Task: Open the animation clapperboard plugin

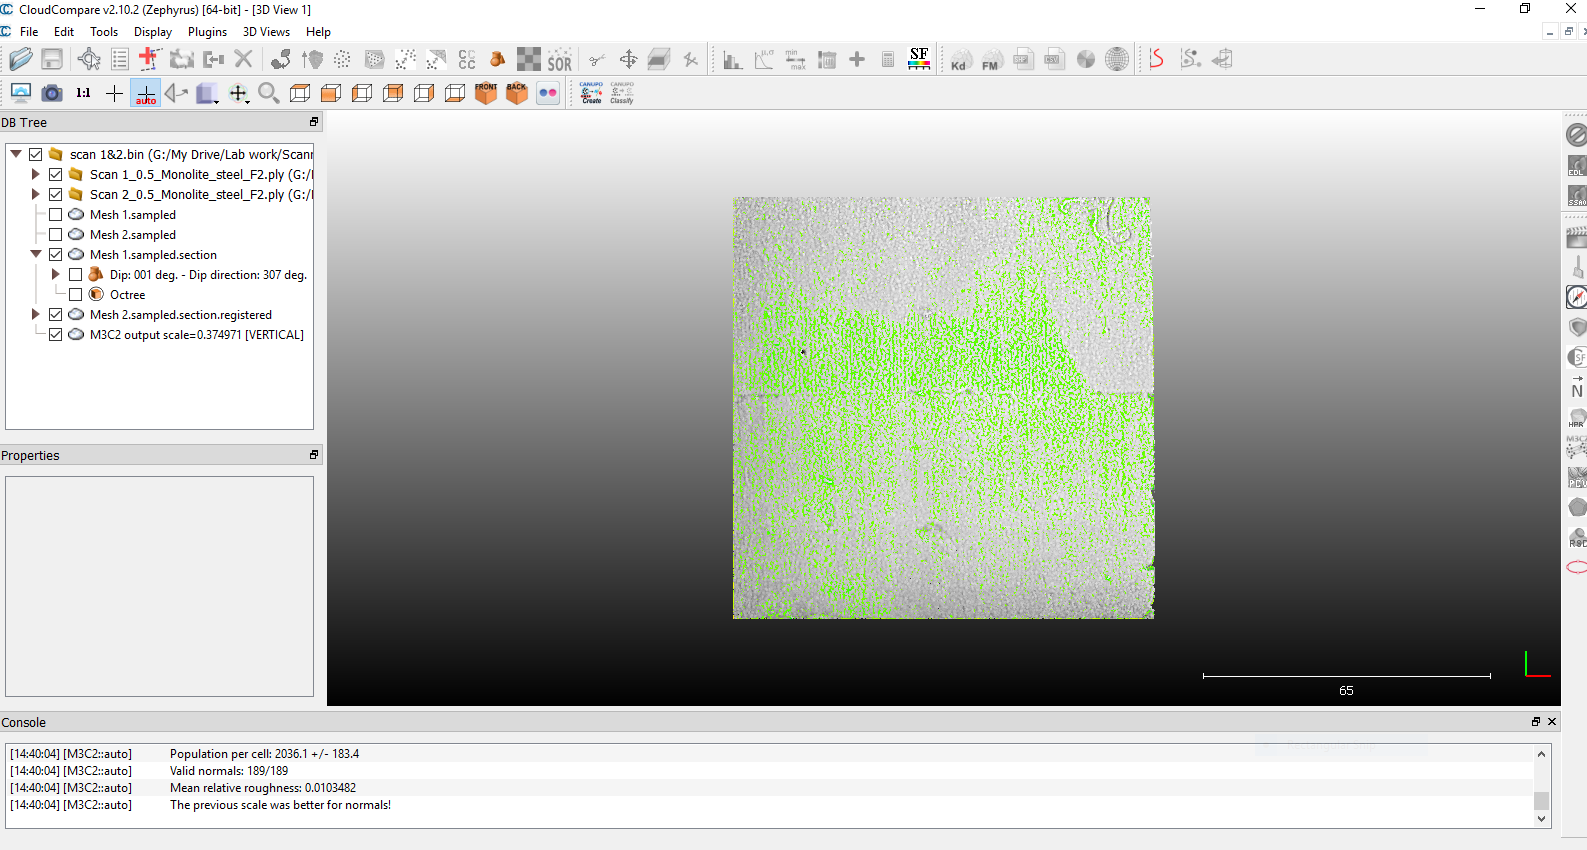Action: tap(1577, 237)
